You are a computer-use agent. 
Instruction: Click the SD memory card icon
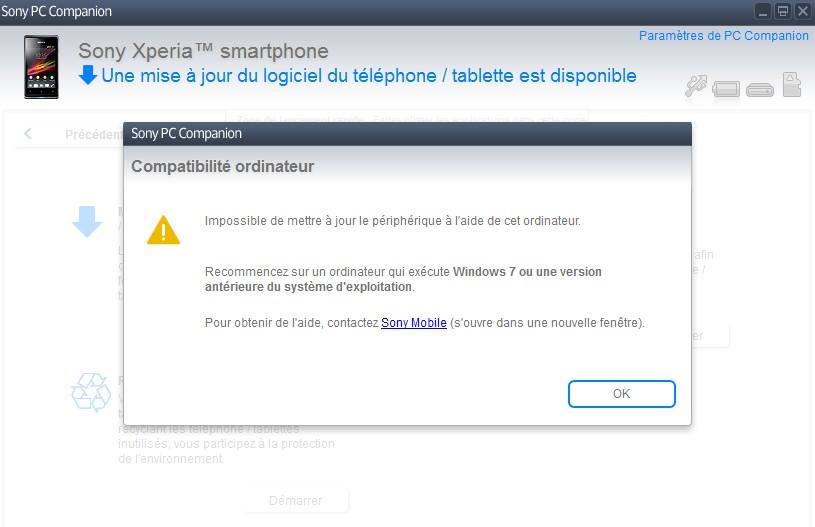coord(792,84)
